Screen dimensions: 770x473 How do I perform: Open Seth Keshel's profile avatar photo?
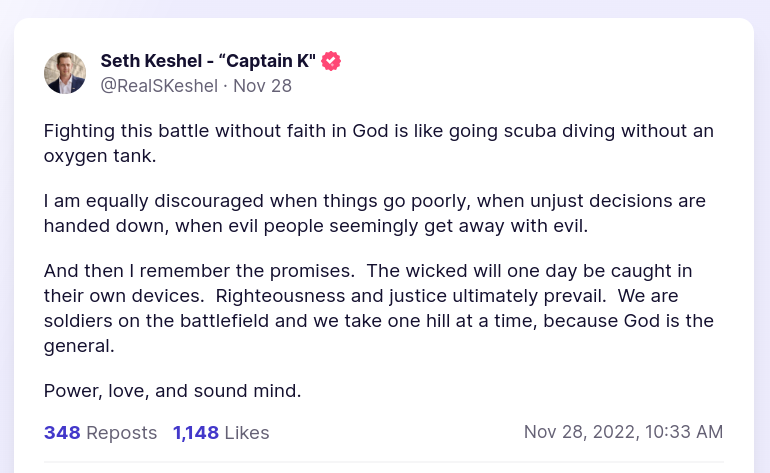click(x=65, y=73)
